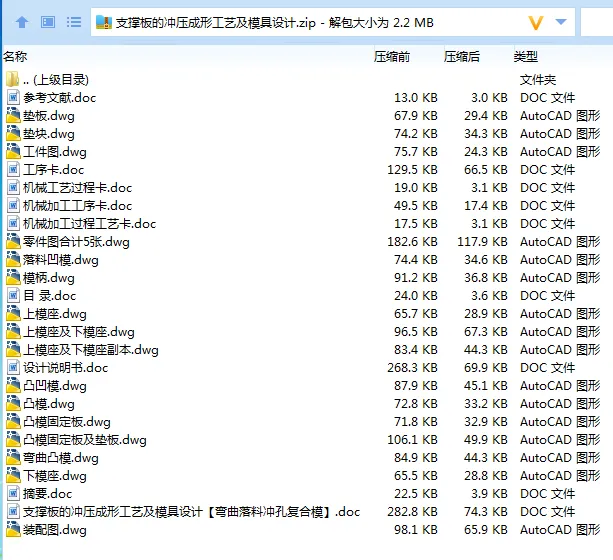Click the DWG icon of 装配图.dwg

pos(13,529)
